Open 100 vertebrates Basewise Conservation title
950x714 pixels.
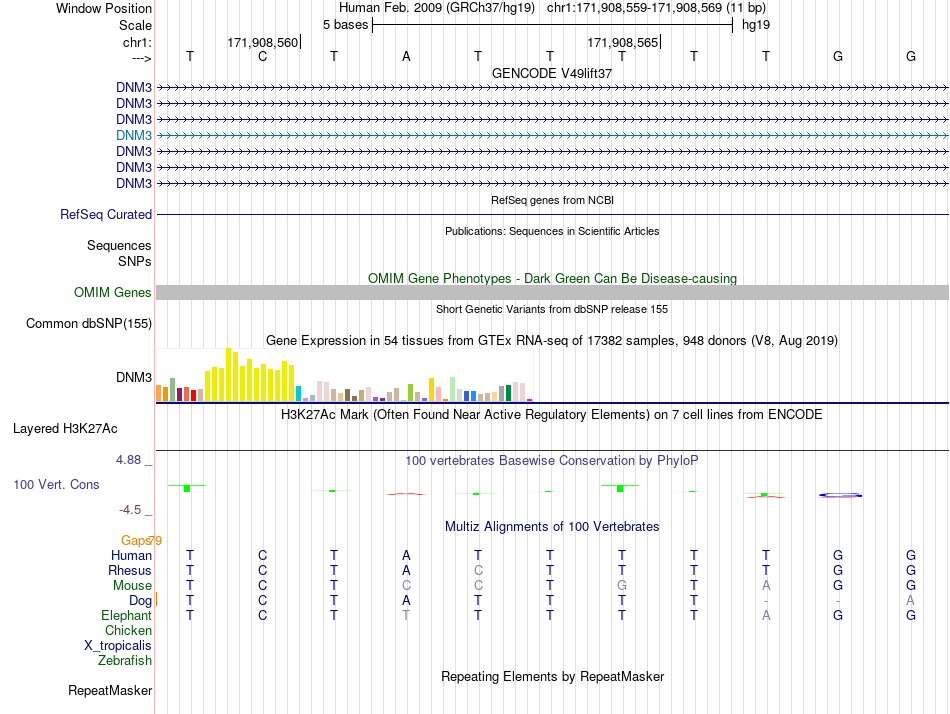(552, 461)
